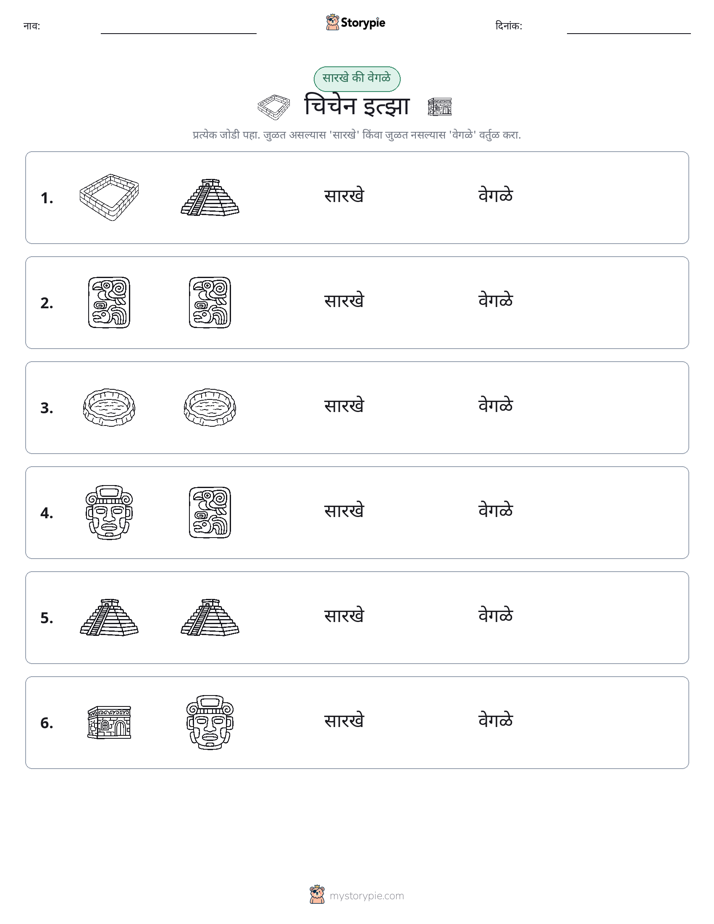Click the stepped pyramid icon in row 1
Viewport: 714px width, 924px height.
pyautogui.click(x=210, y=197)
